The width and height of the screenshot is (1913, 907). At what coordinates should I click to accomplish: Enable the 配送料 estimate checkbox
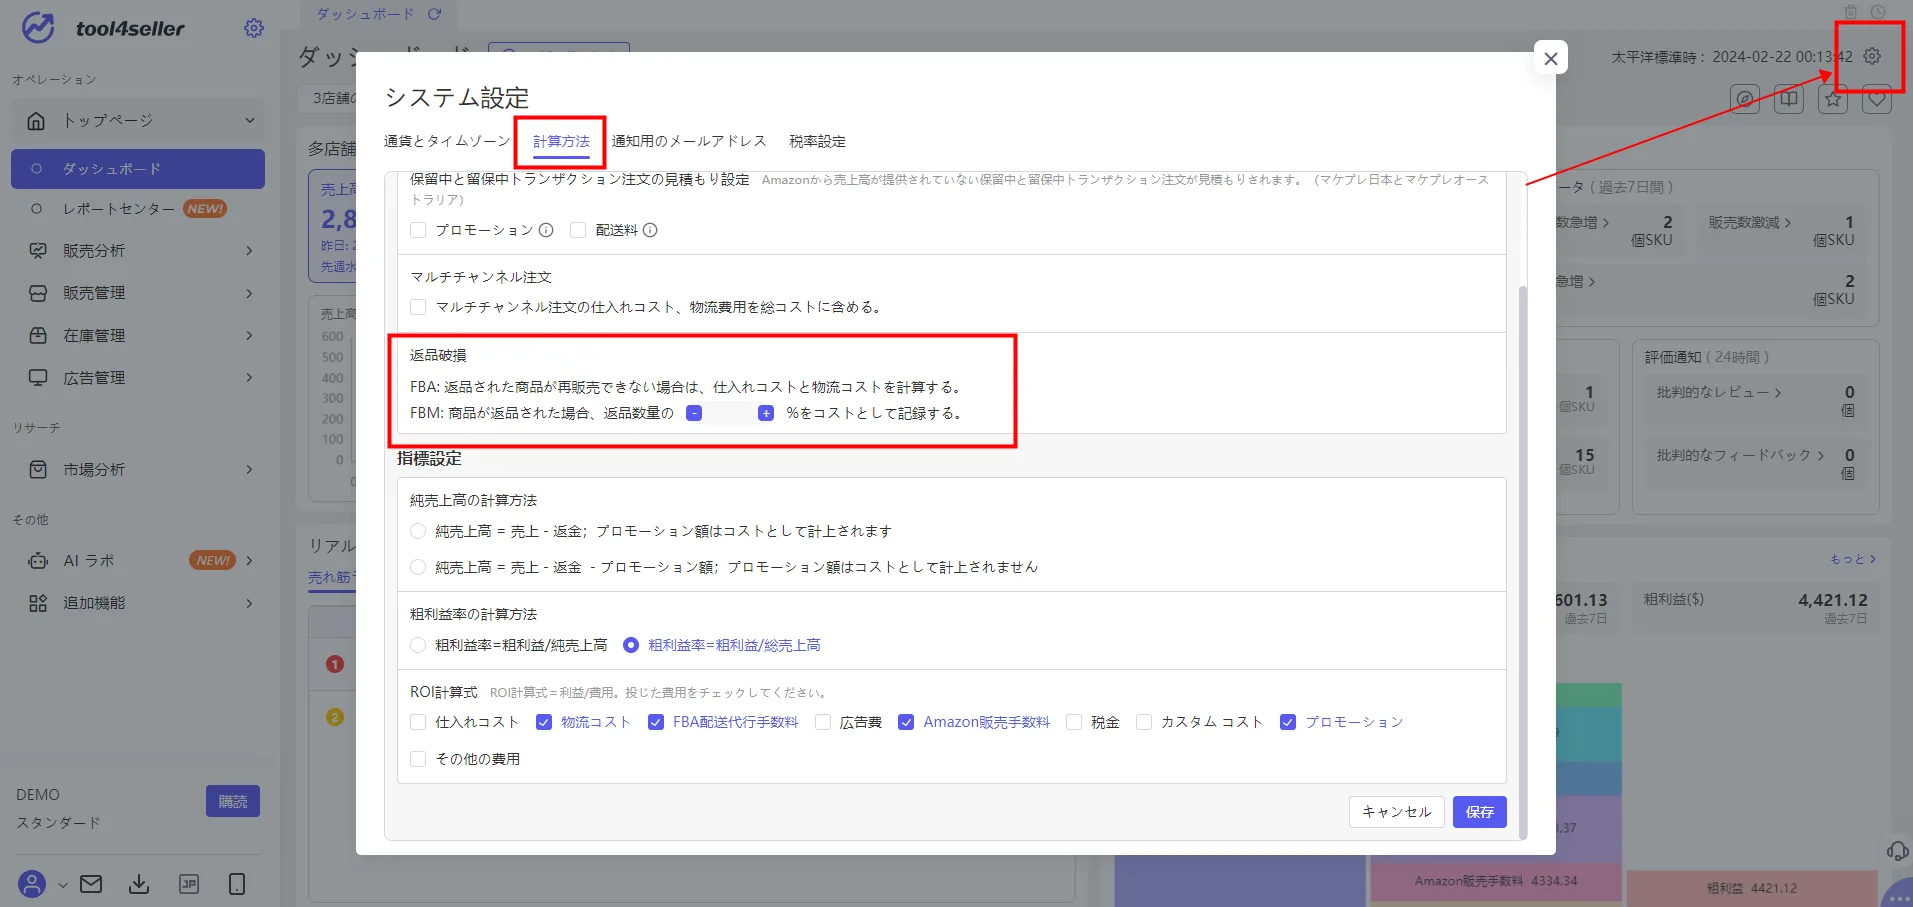click(578, 230)
